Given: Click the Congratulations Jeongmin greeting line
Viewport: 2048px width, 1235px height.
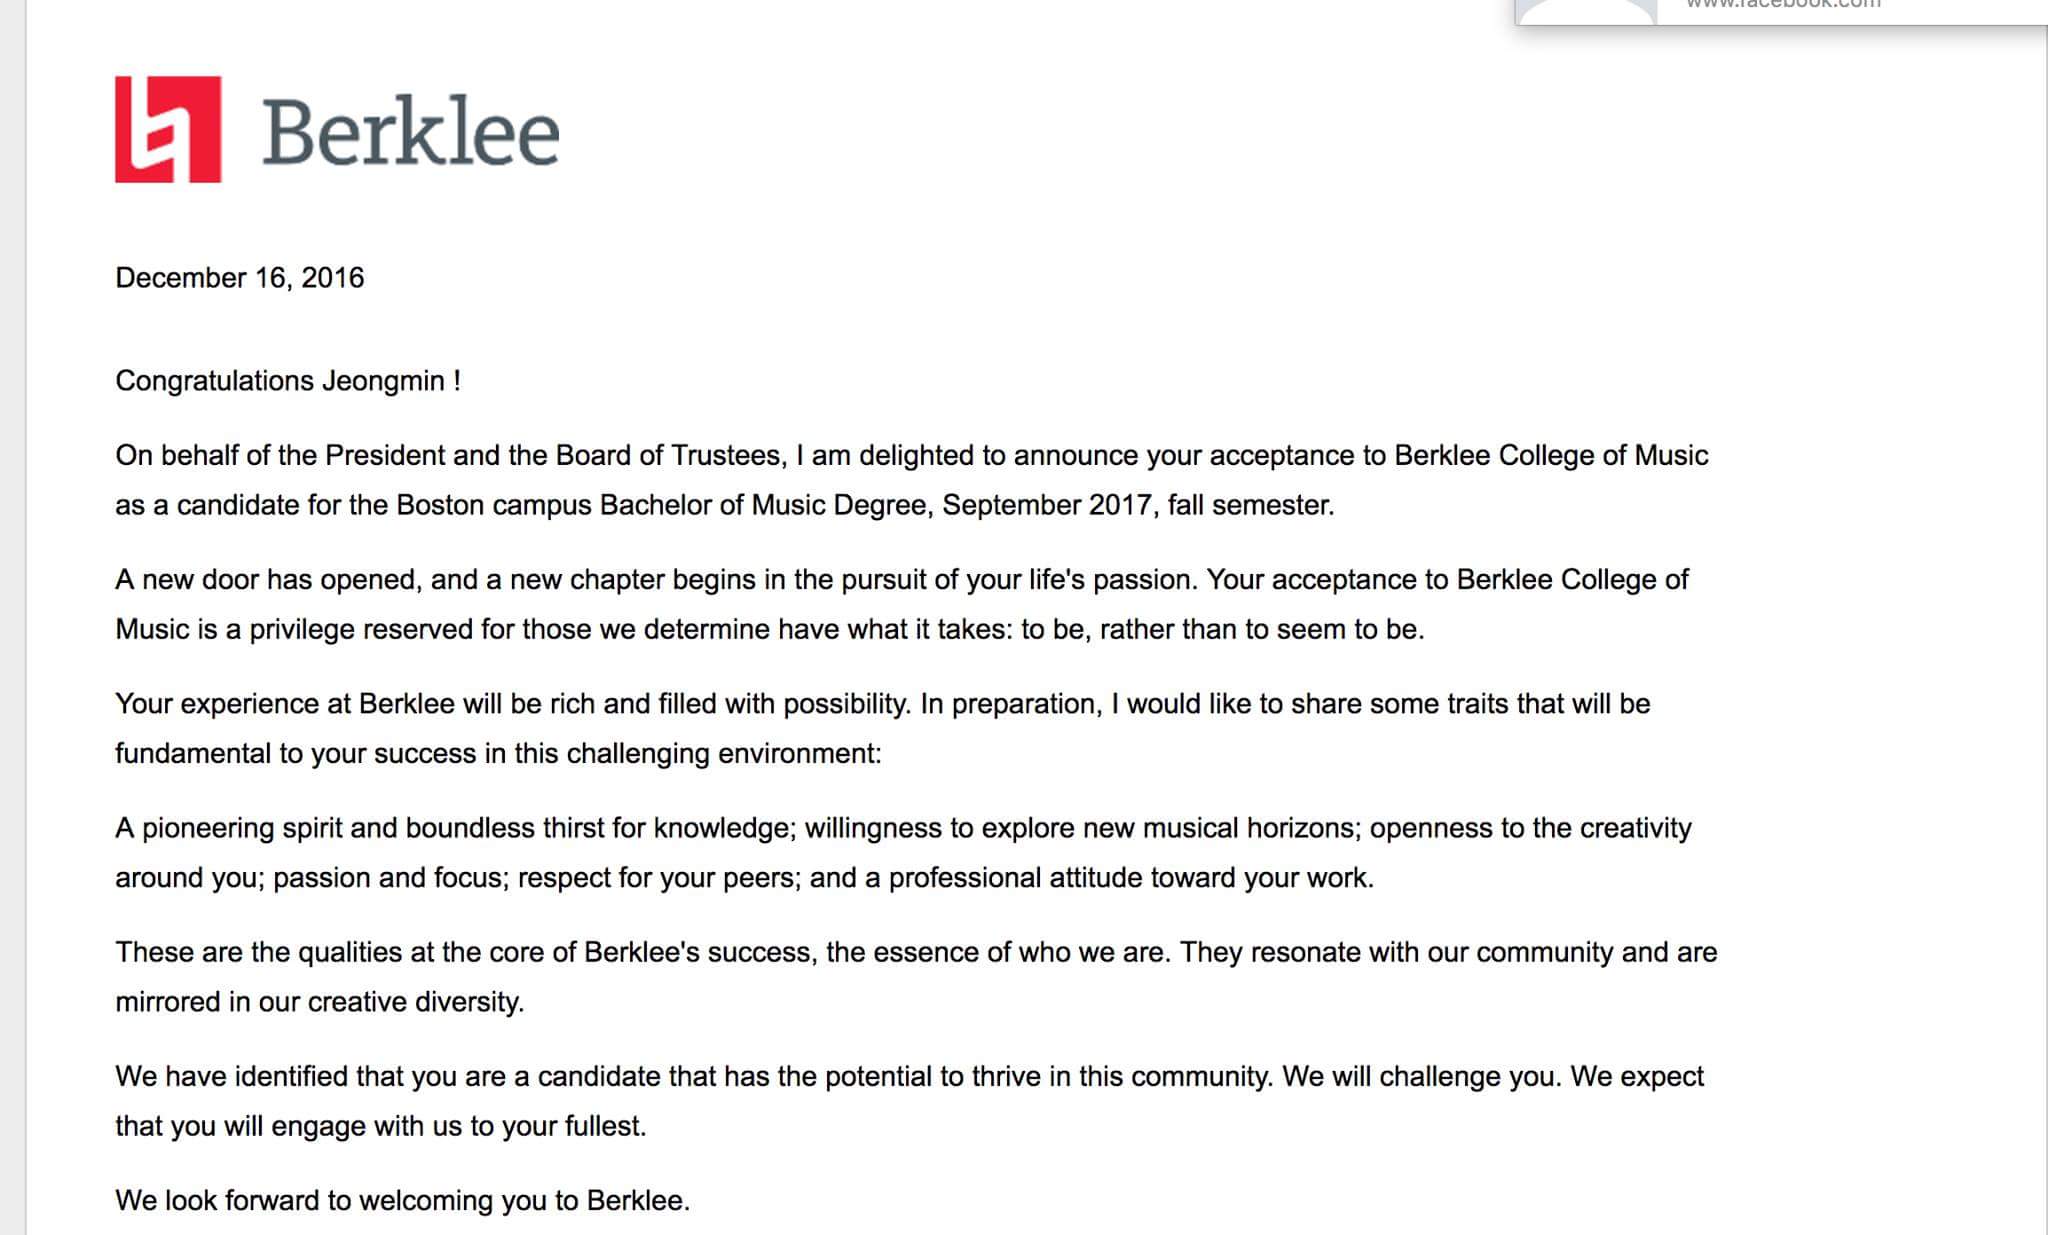Looking at the screenshot, I should tap(288, 382).
